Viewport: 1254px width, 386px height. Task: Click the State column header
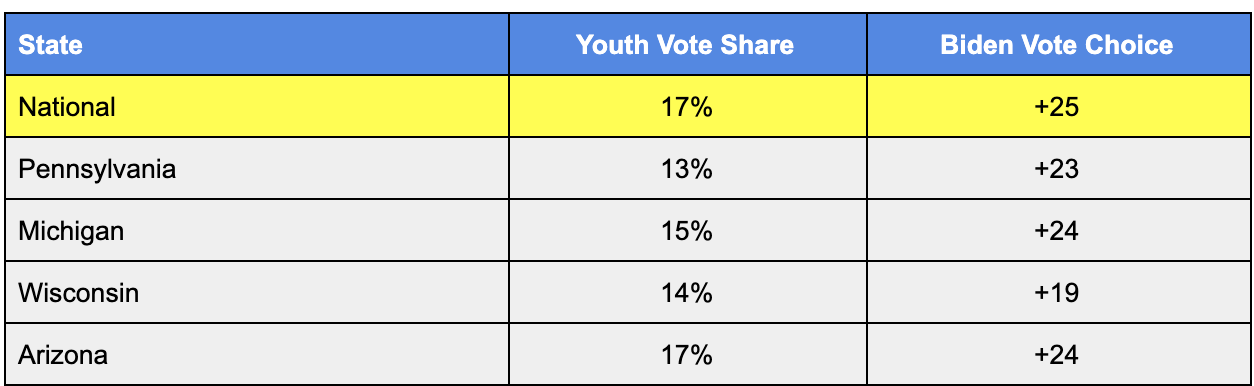[x=50, y=45]
